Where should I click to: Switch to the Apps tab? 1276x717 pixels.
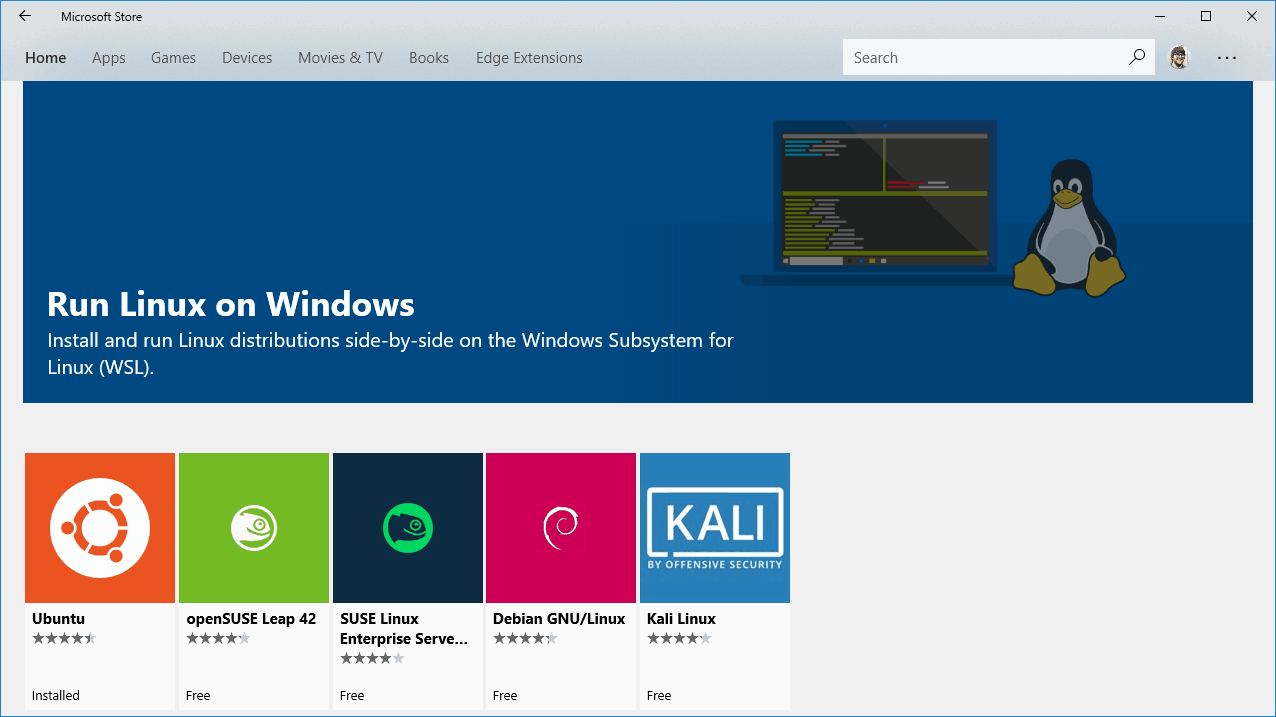(108, 57)
